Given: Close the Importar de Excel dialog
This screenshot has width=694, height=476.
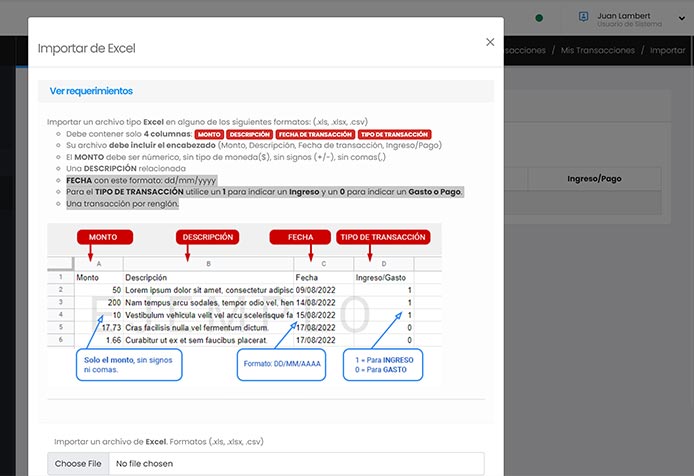Looking at the screenshot, I should pyautogui.click(x=490, y=42).
